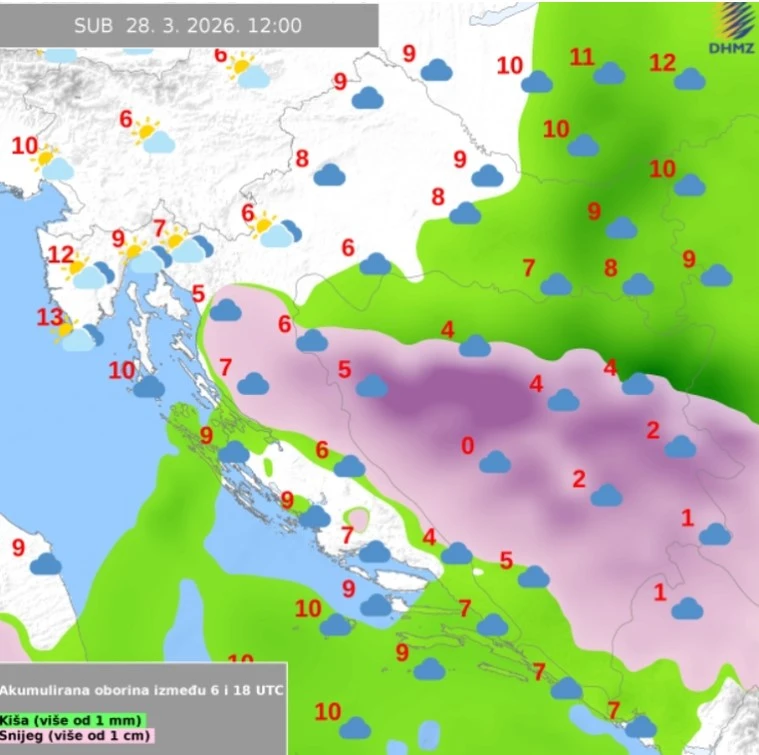The width and height of the screenshot is (759, 755).
Task: Click the cloud icon next to 11
Action: coord(609,73)
